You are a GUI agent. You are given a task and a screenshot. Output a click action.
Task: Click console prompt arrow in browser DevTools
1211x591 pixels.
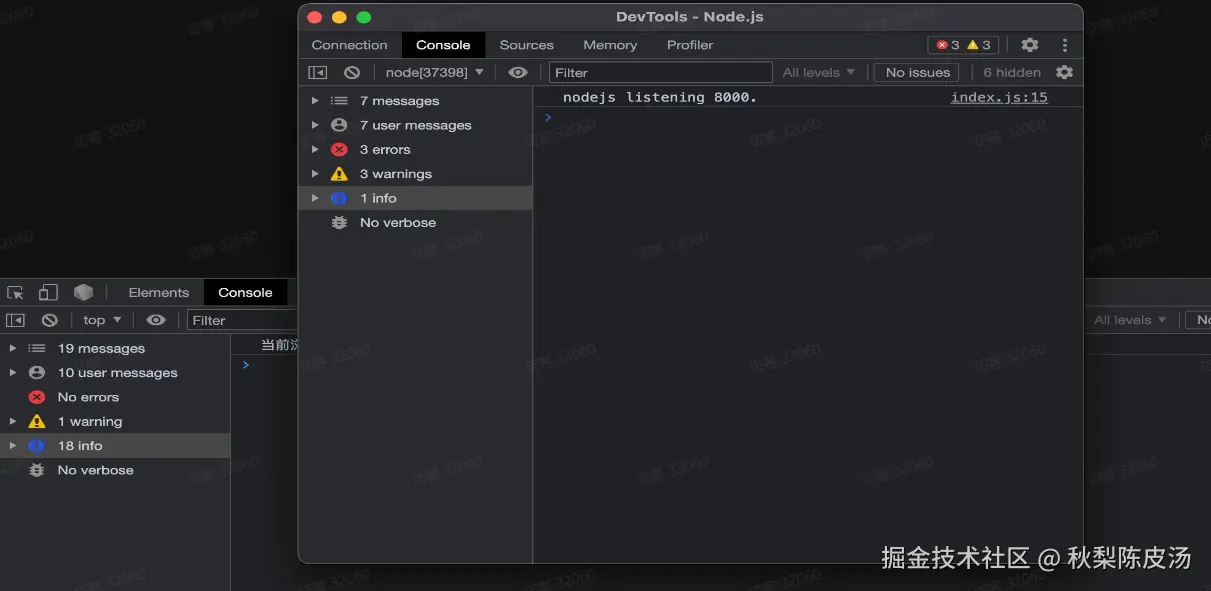pyautogui.click(x=245, y=365)
